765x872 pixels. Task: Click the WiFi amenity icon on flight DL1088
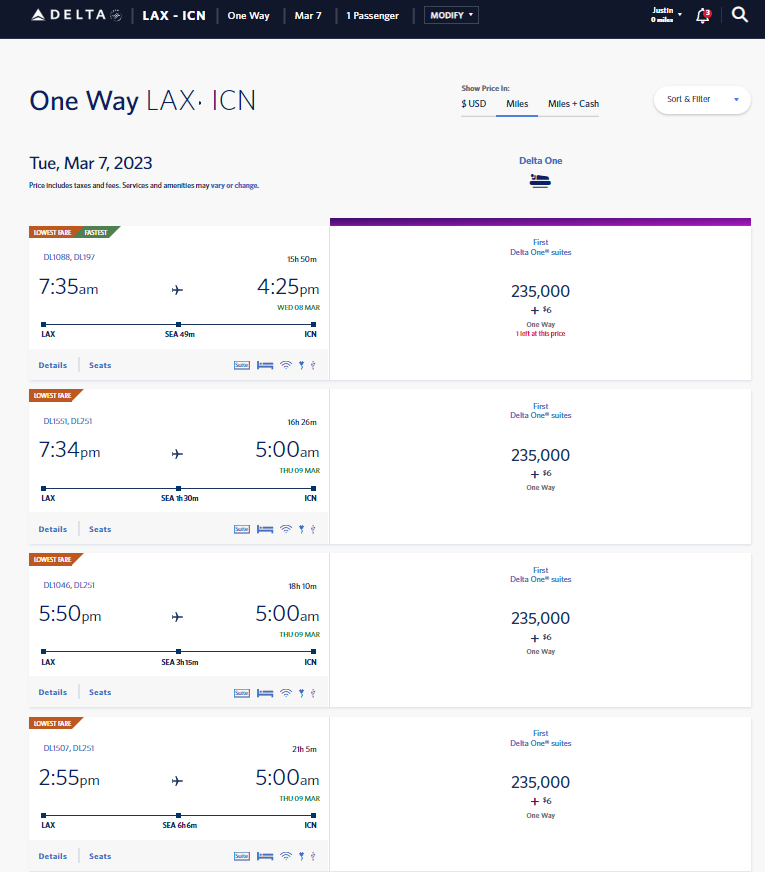tap(286, 365)
